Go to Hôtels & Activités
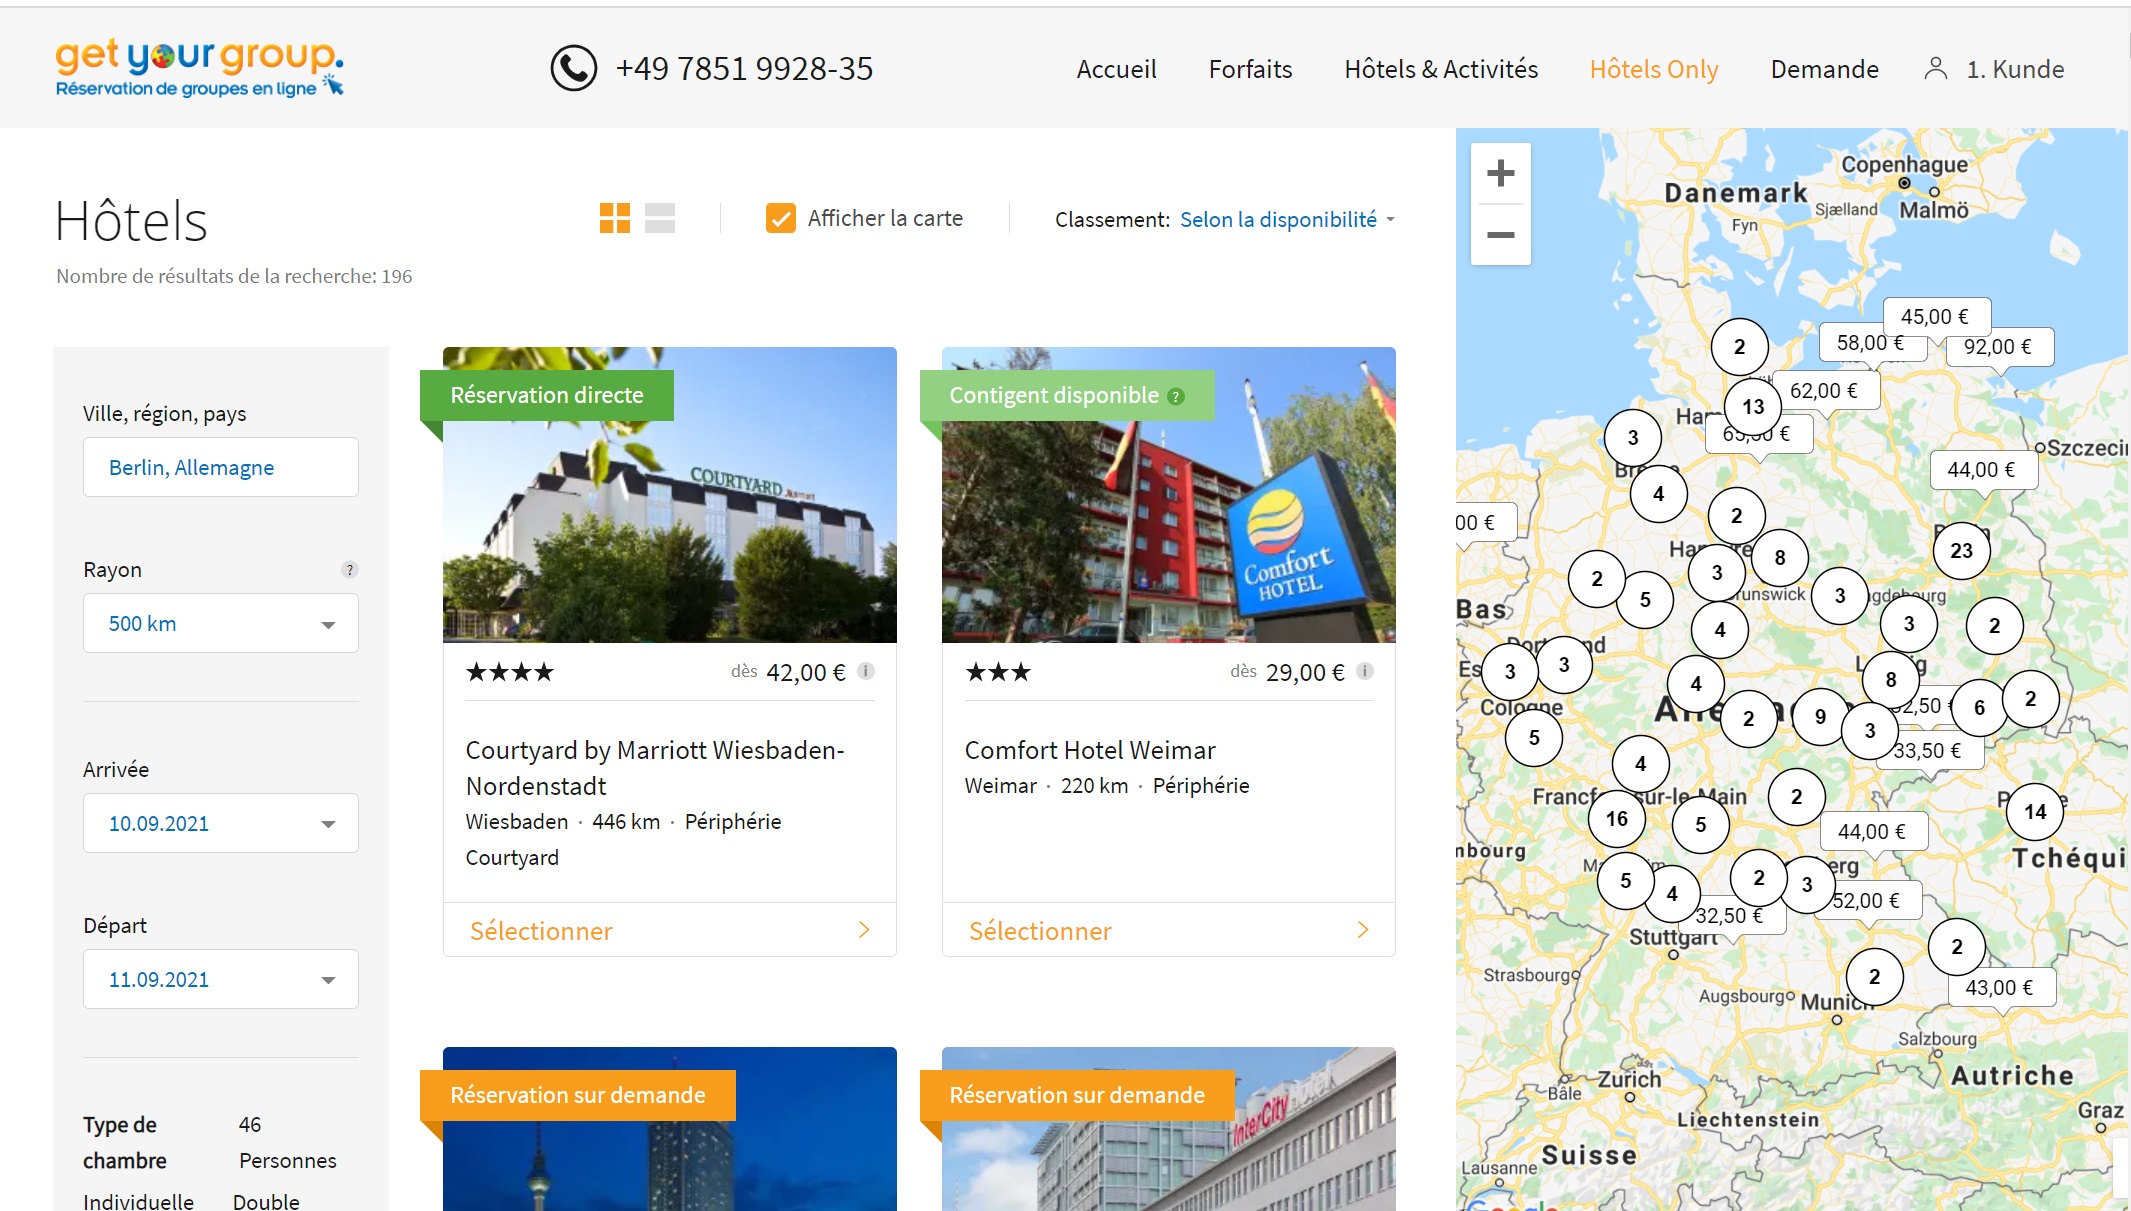 tap(1441, 69)
